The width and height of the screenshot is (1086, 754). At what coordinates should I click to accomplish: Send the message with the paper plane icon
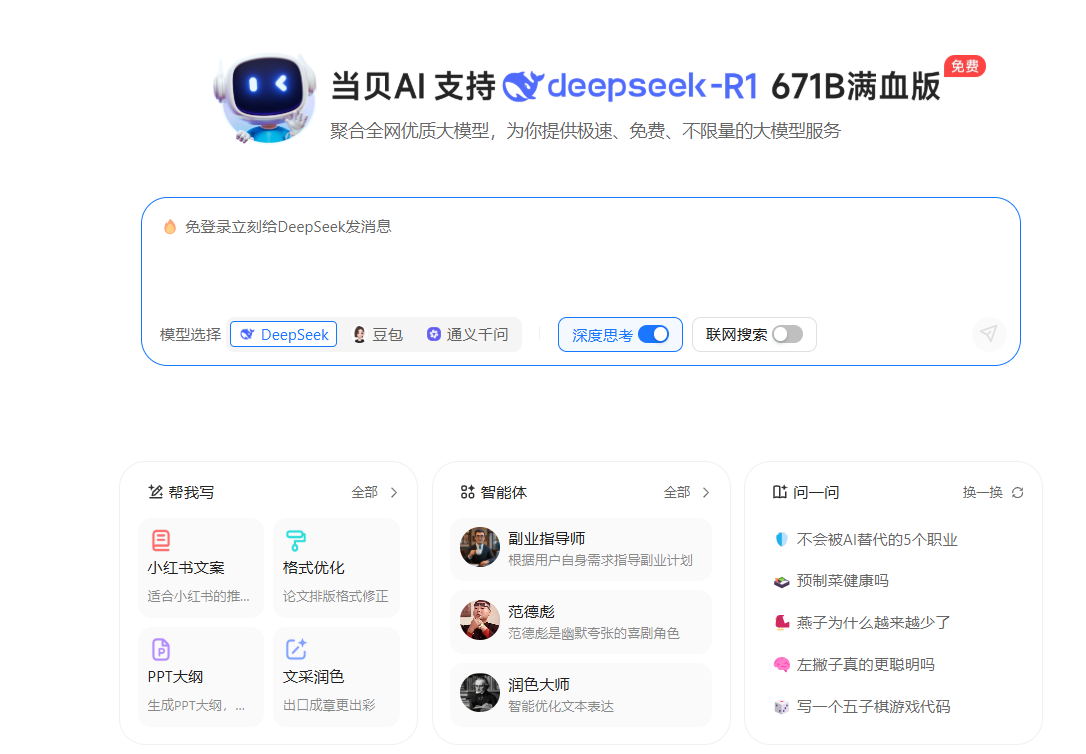pos(988,334)
